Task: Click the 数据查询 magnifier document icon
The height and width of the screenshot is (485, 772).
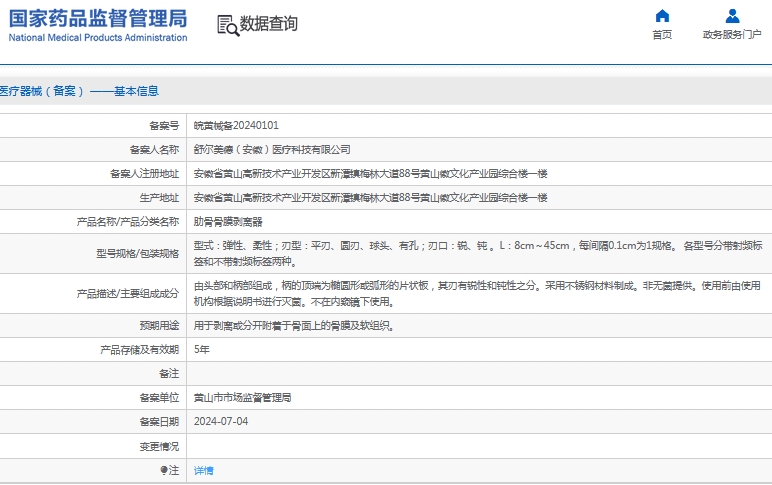Action: tap(228, 25)
